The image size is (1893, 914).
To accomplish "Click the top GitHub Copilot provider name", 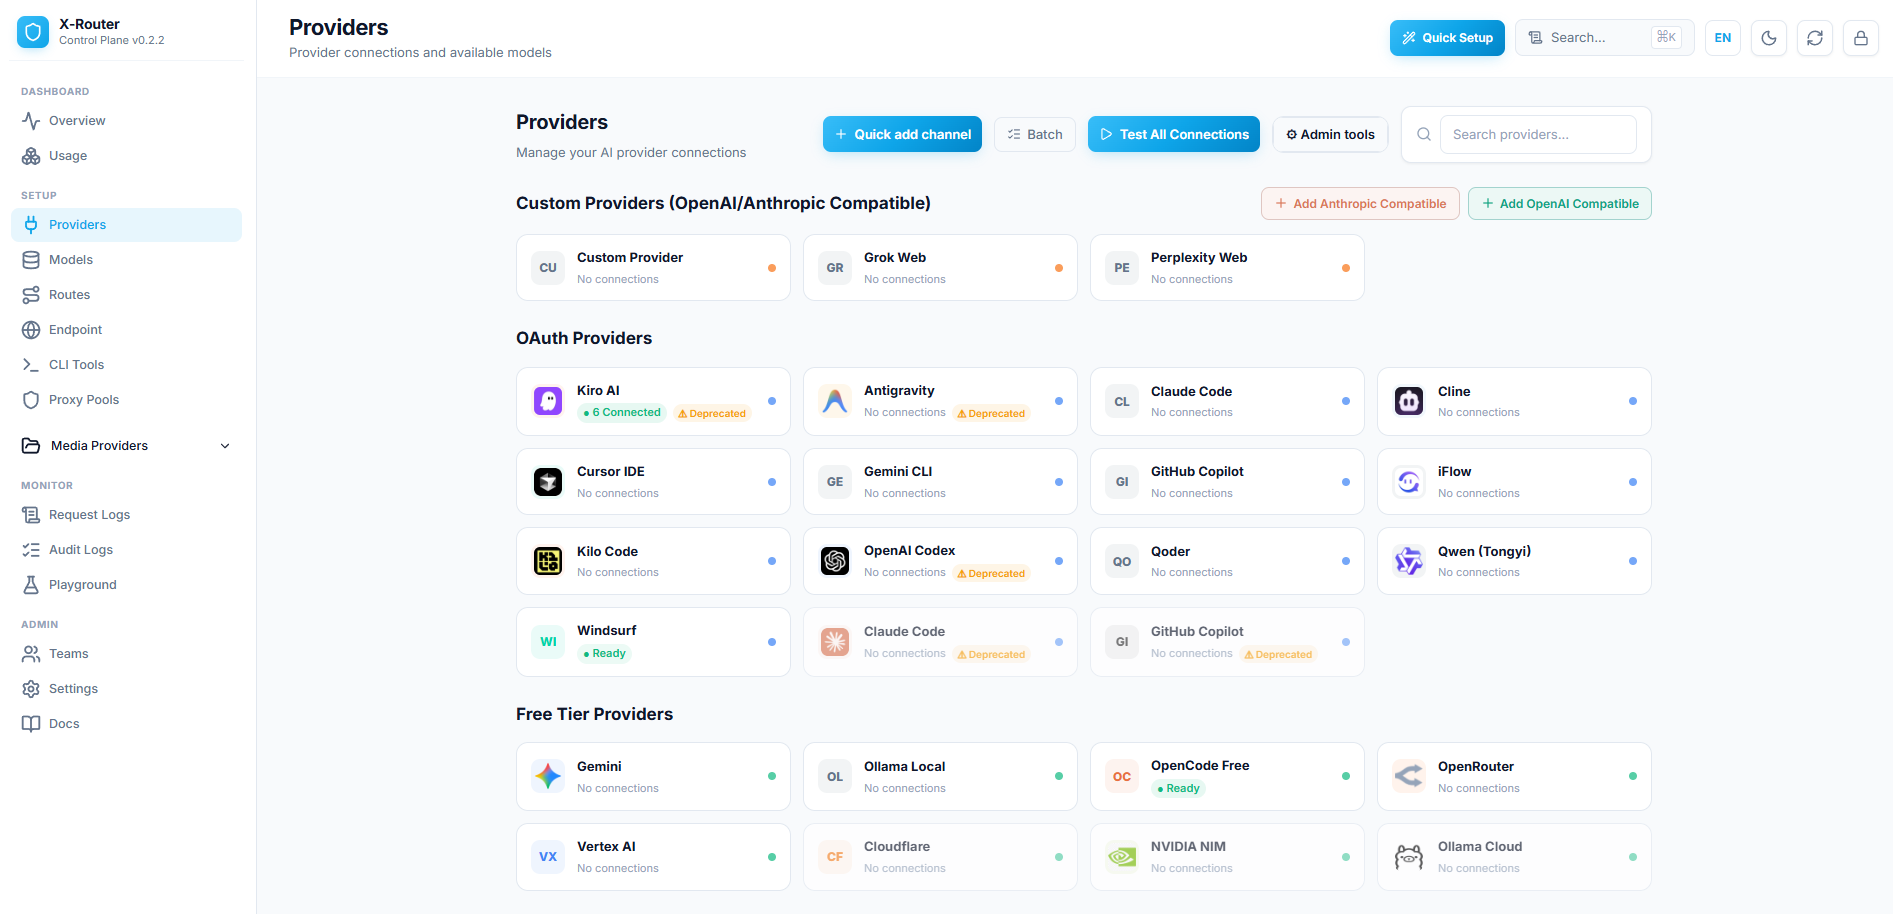I will point(1197,472).
